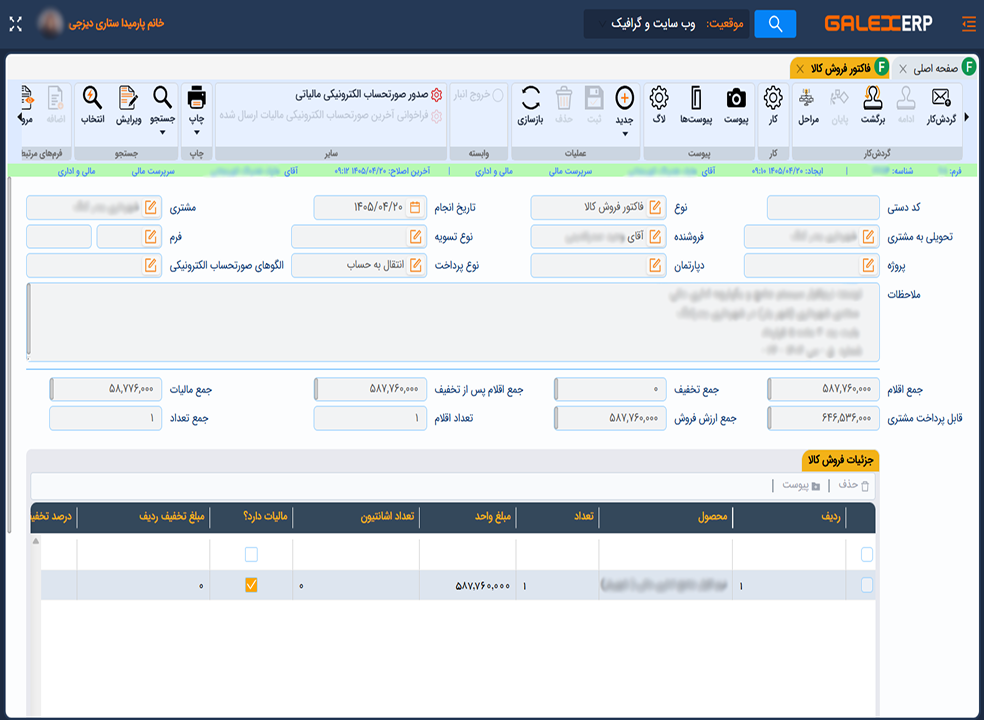Click into the ملاحظات notes text area

(453, 322)
